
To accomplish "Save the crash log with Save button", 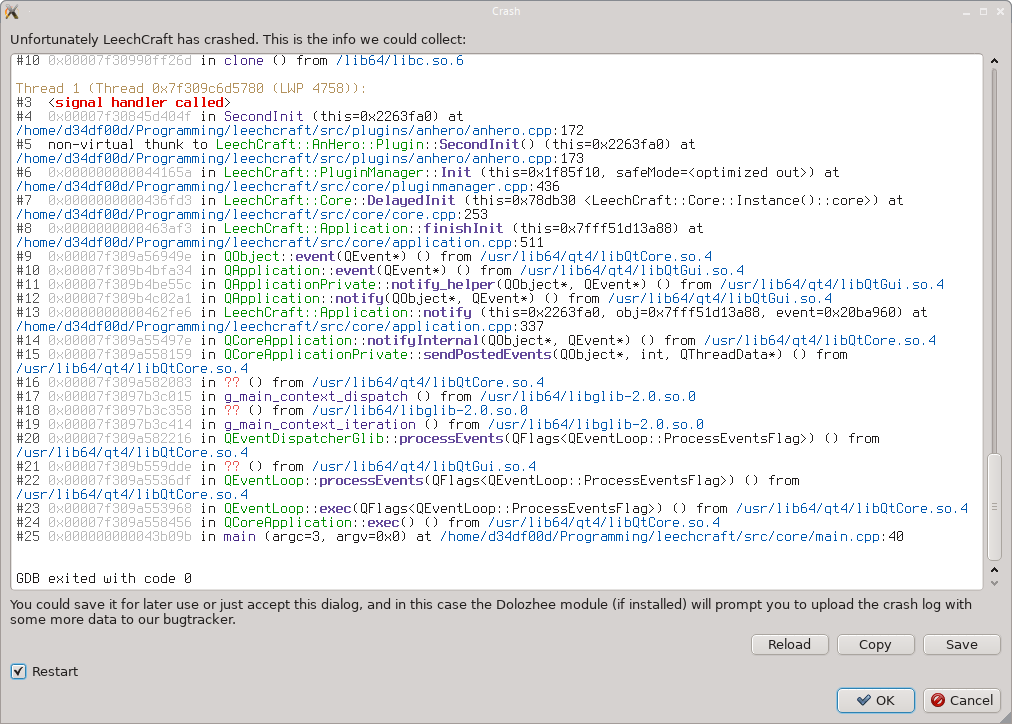I will (x=962, y=645).
